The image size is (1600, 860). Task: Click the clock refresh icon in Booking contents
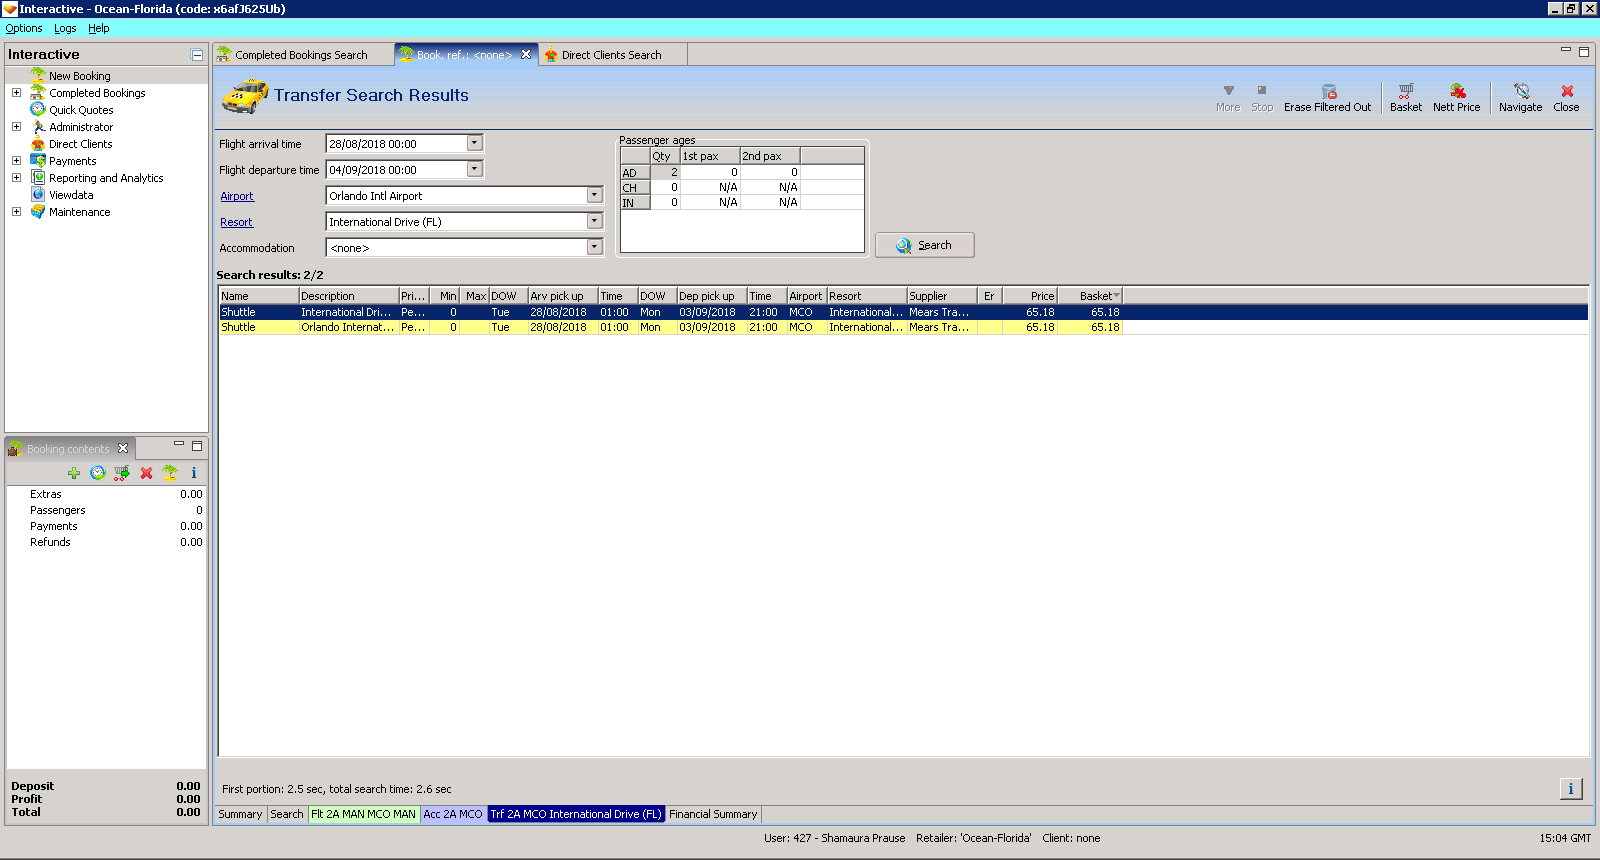98,473
